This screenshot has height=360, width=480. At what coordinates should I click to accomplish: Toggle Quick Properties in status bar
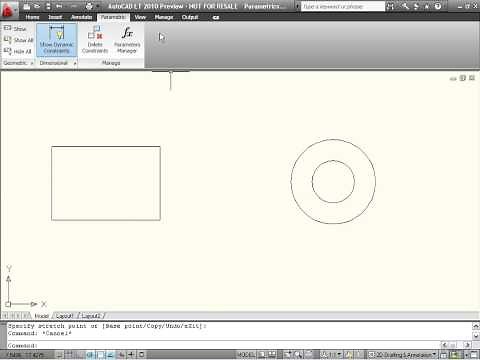(141, 354)
